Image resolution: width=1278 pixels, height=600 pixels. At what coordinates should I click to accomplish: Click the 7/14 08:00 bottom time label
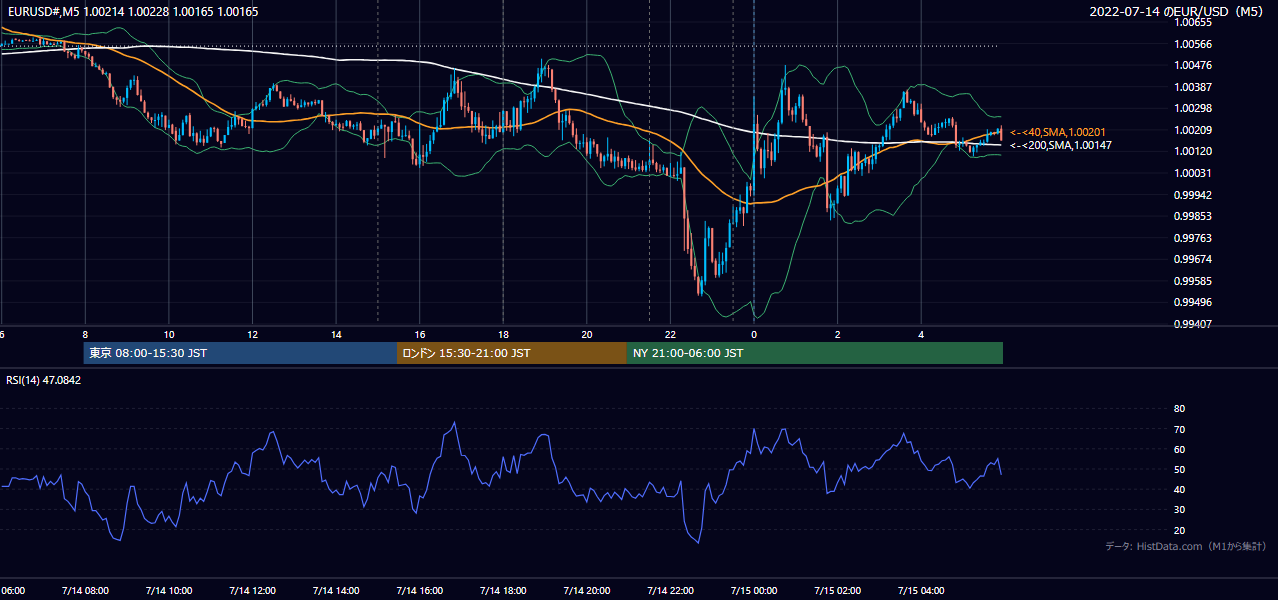pyautogui.click(x=84, y=591)
